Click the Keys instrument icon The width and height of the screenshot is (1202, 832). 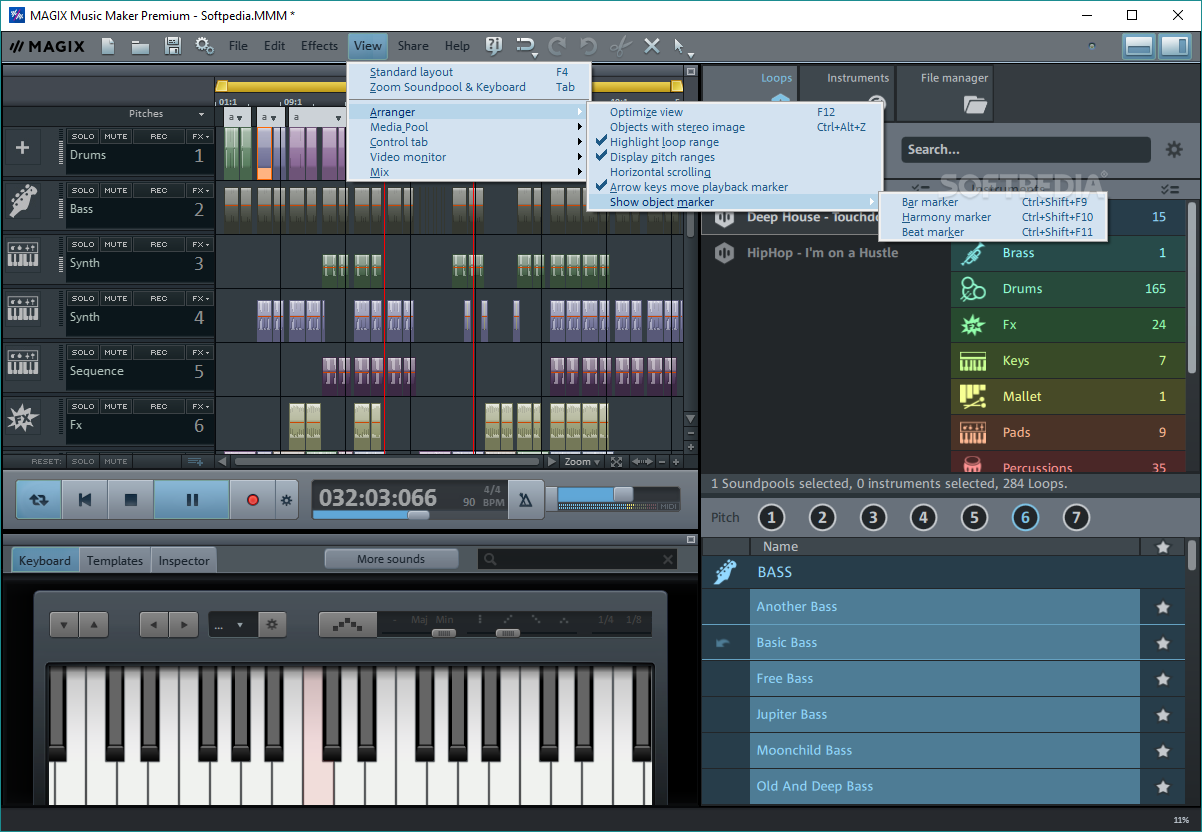pos(973,361)
